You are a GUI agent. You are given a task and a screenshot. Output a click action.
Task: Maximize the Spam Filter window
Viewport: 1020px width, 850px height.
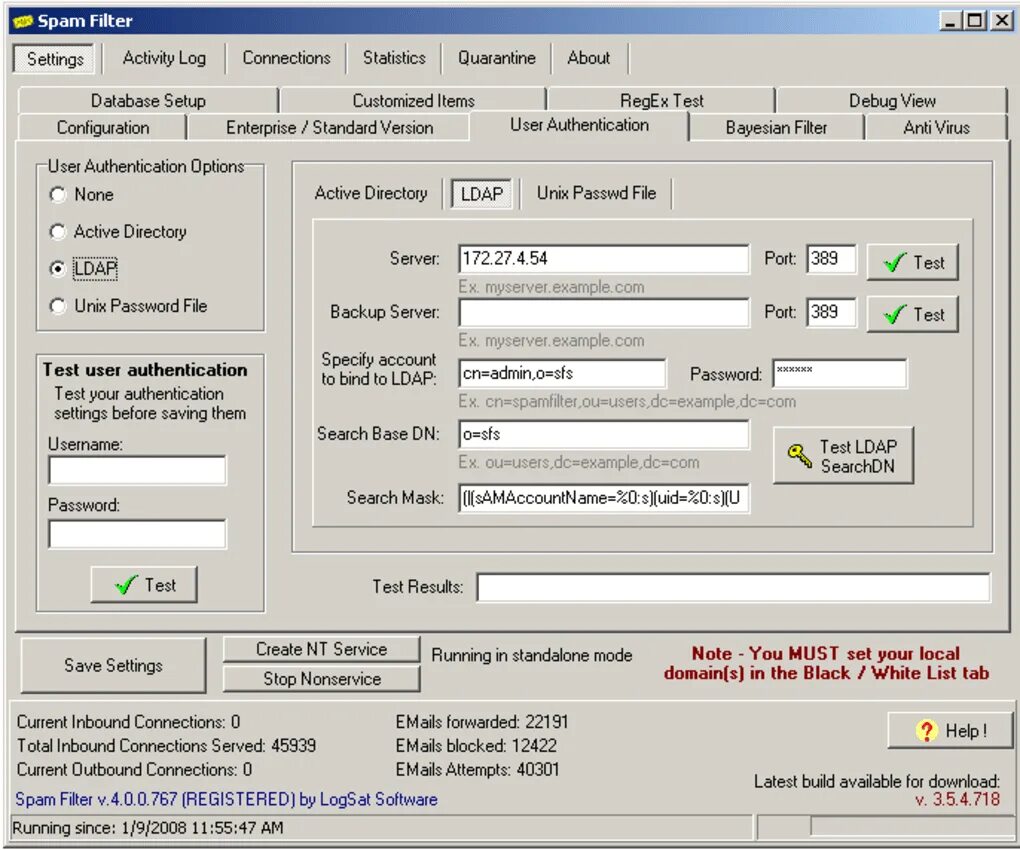pos(974,21)
